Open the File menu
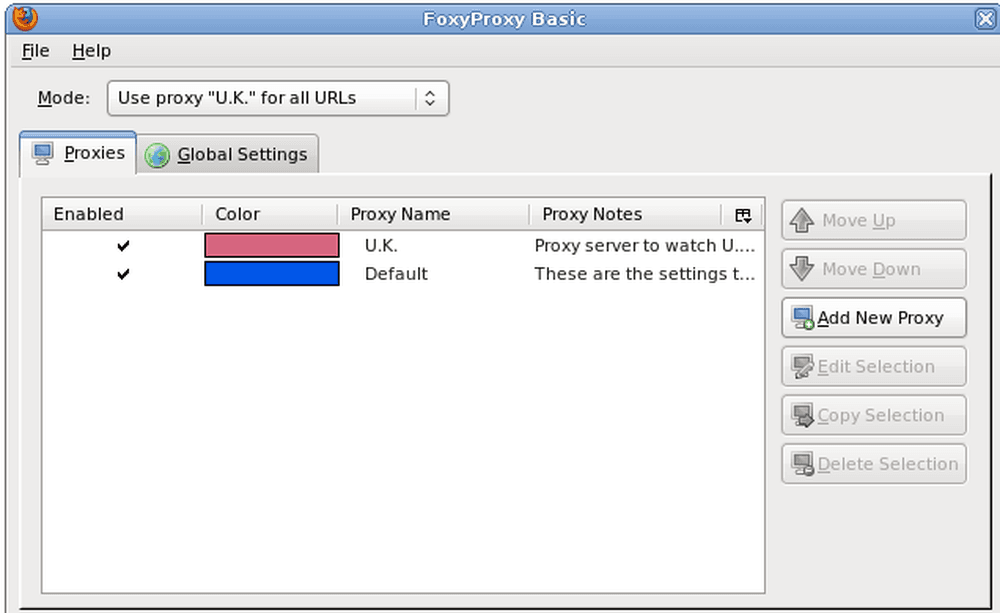Screen dimensions: 1000x613 [x=35, y=50]
